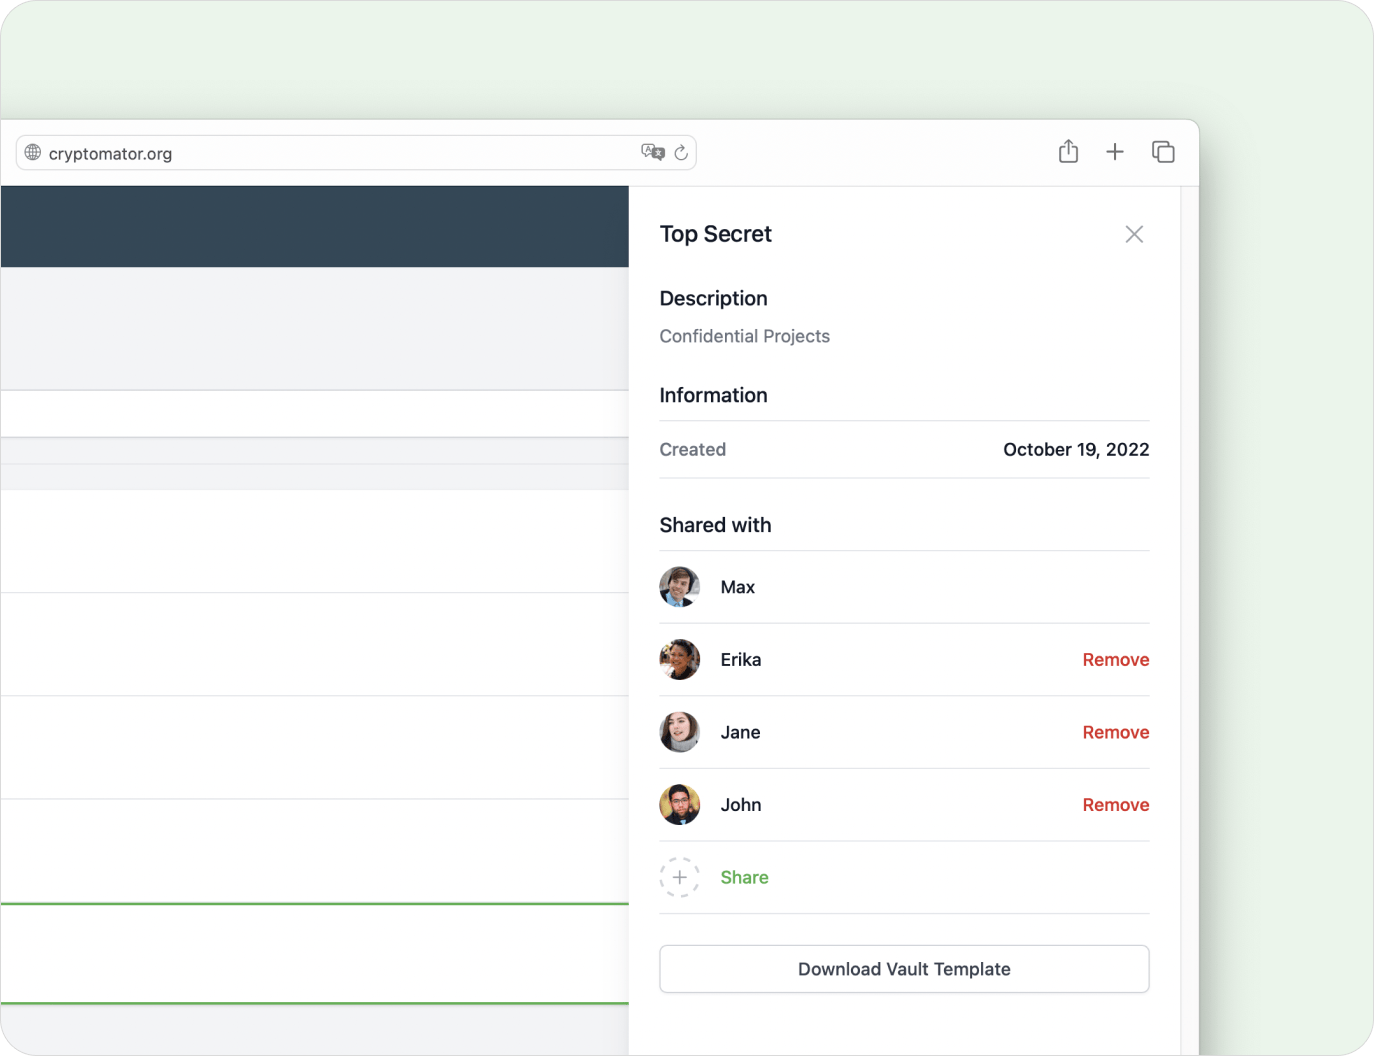Viewport: 1374px width, 1056px height.
Task: Select John's profile picture
Action: click(679, 804)
